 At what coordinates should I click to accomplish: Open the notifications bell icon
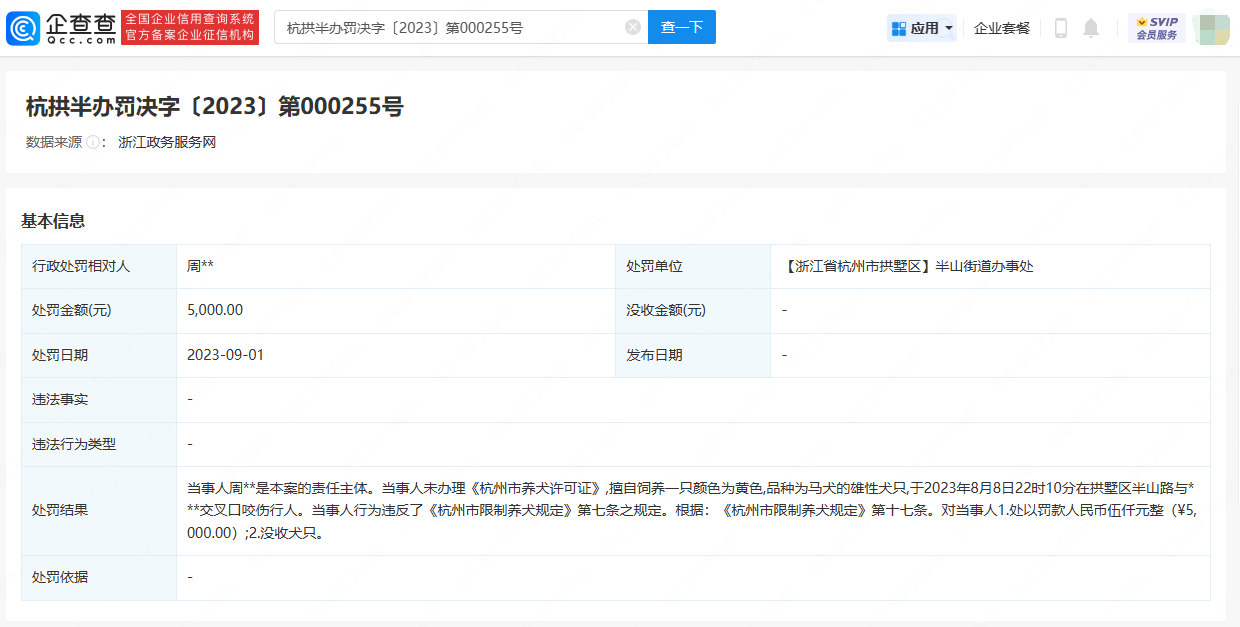tap(1091, 28)
